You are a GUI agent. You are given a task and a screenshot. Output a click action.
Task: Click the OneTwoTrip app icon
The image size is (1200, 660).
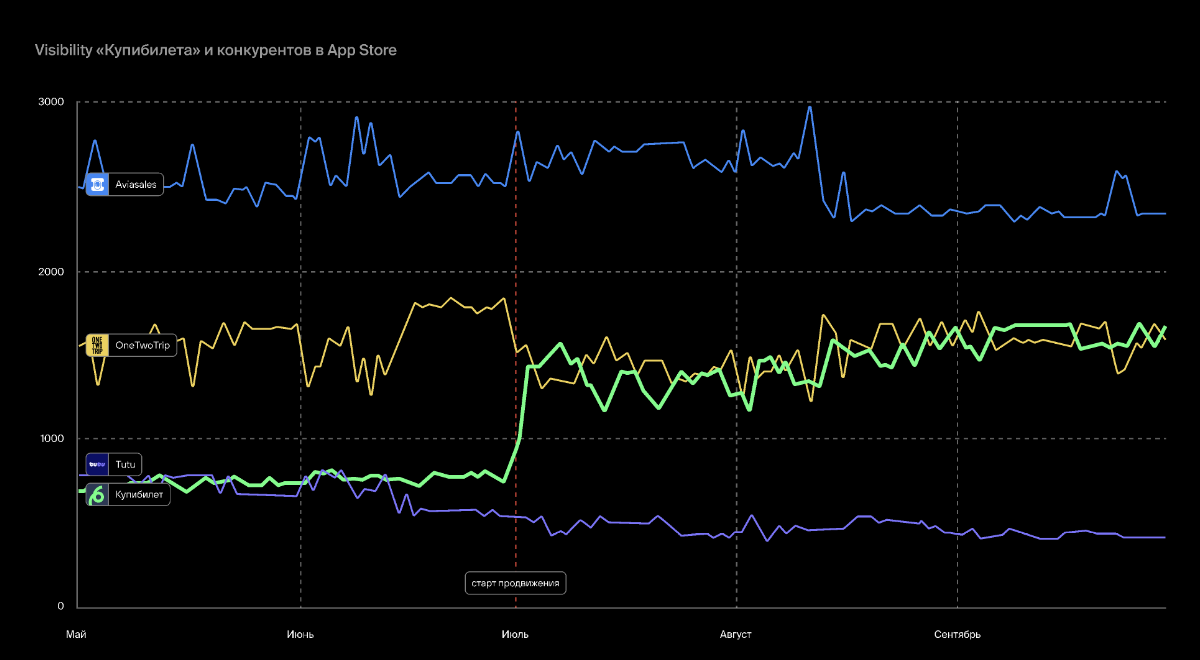(97, 345)
